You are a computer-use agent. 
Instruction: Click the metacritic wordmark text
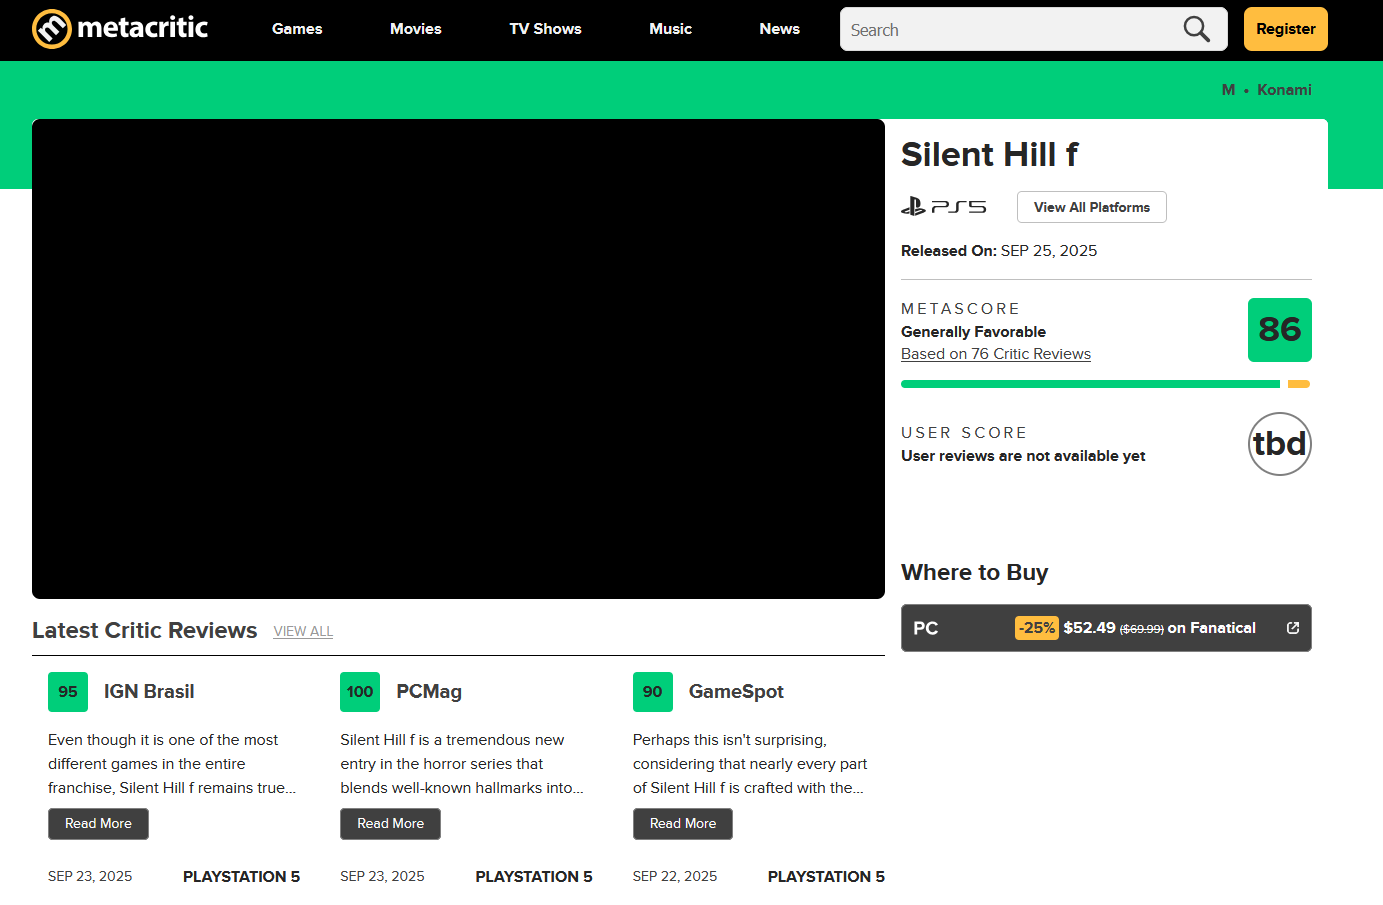pyautogui.click(x=142, y=27)
